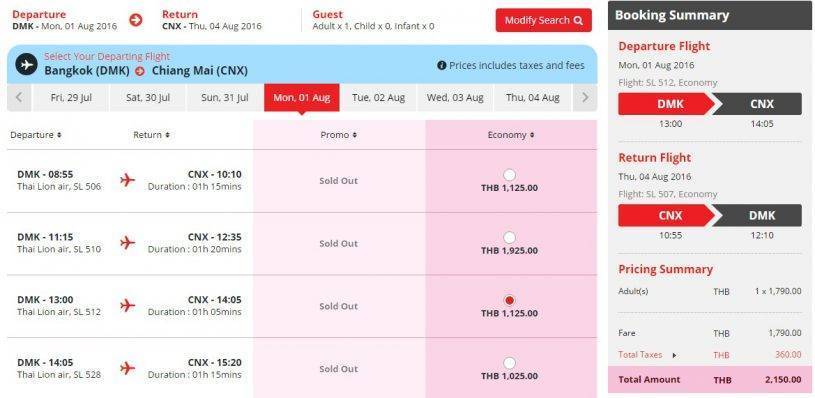Click the red plane icon on SL 528 row
Image resolution: width=815 pixels, height=398 pixels.
pyautogui.click(x=127, y=368)
